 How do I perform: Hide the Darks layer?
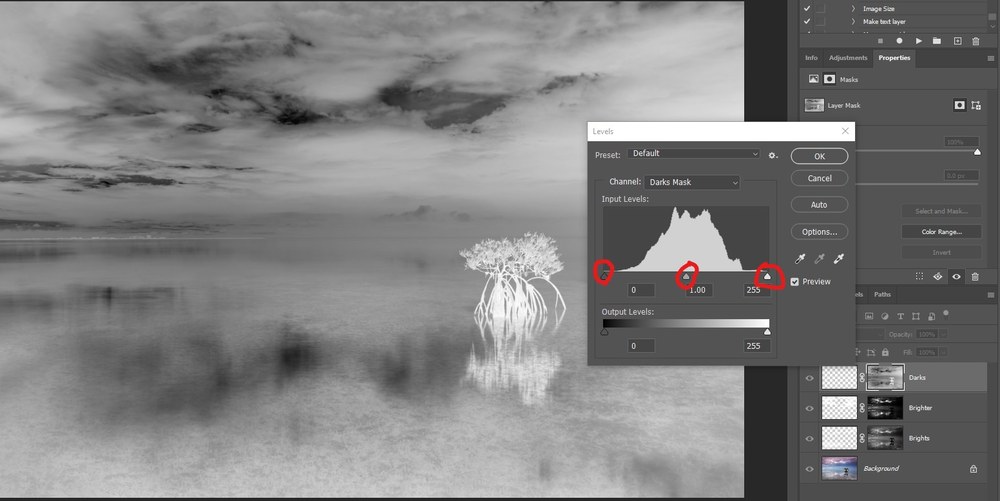coord(809,378)
